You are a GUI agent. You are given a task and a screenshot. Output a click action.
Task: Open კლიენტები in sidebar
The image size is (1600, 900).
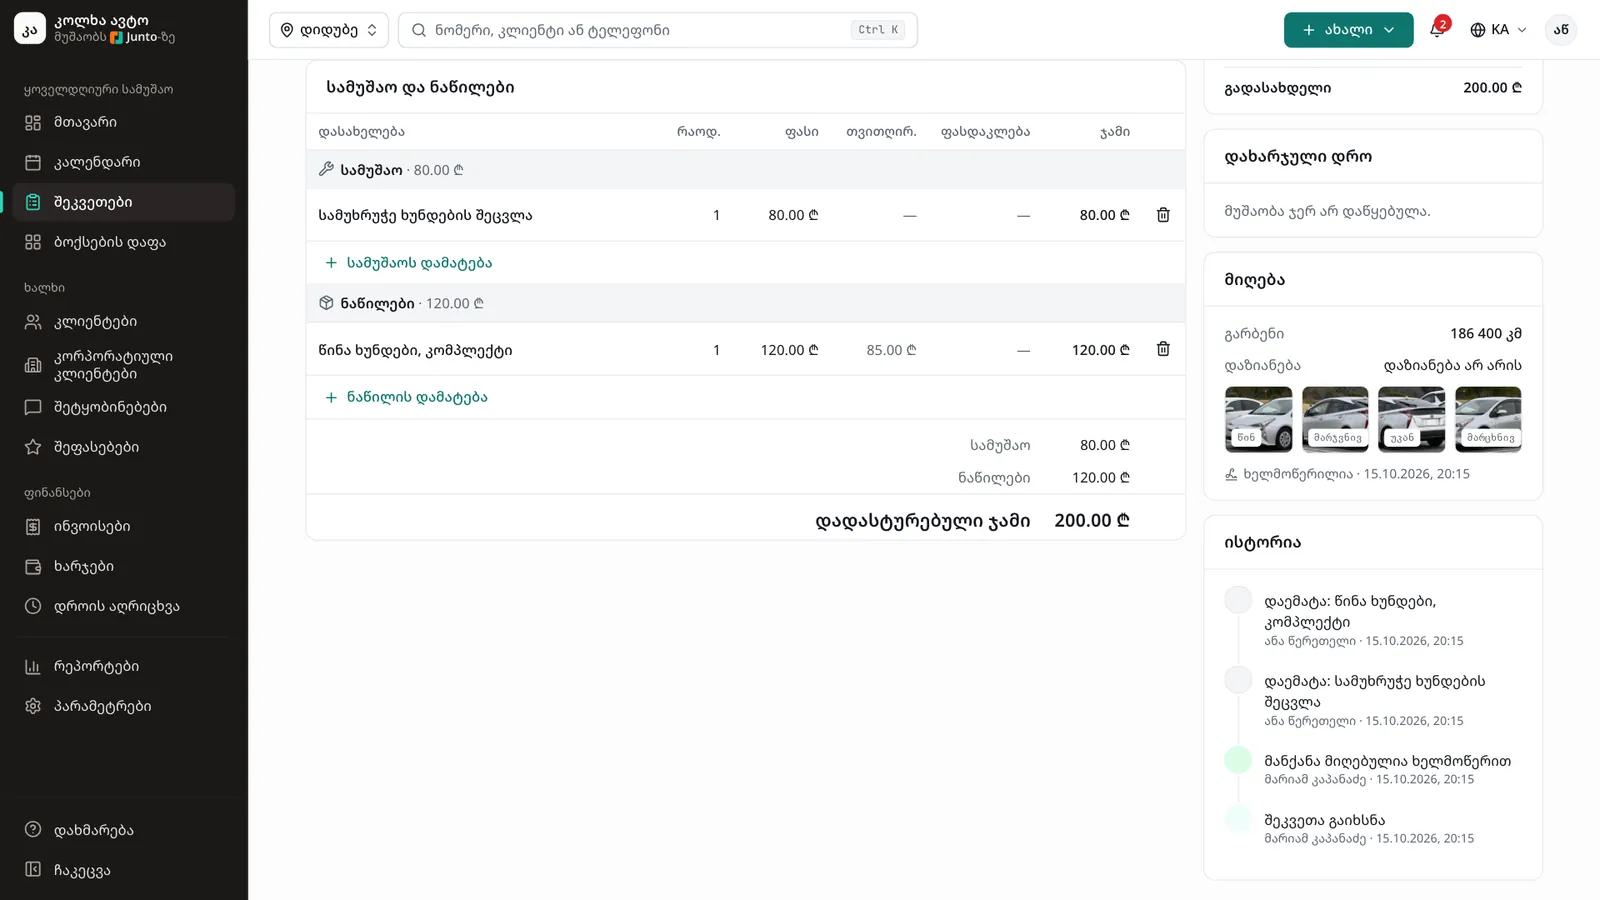(124, 322)
